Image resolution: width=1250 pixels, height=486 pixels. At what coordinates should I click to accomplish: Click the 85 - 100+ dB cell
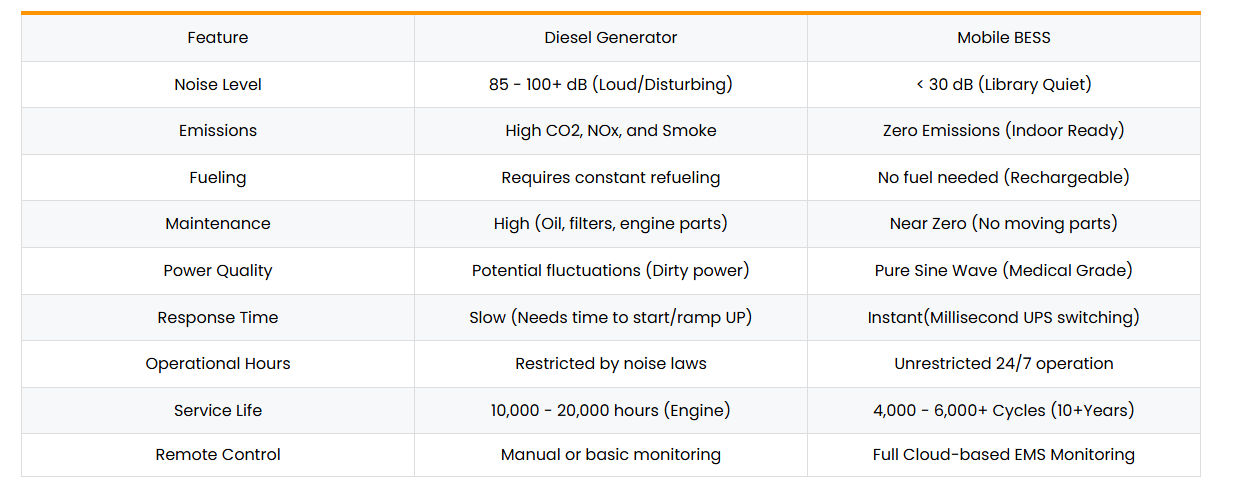click(x=611, y=85)
